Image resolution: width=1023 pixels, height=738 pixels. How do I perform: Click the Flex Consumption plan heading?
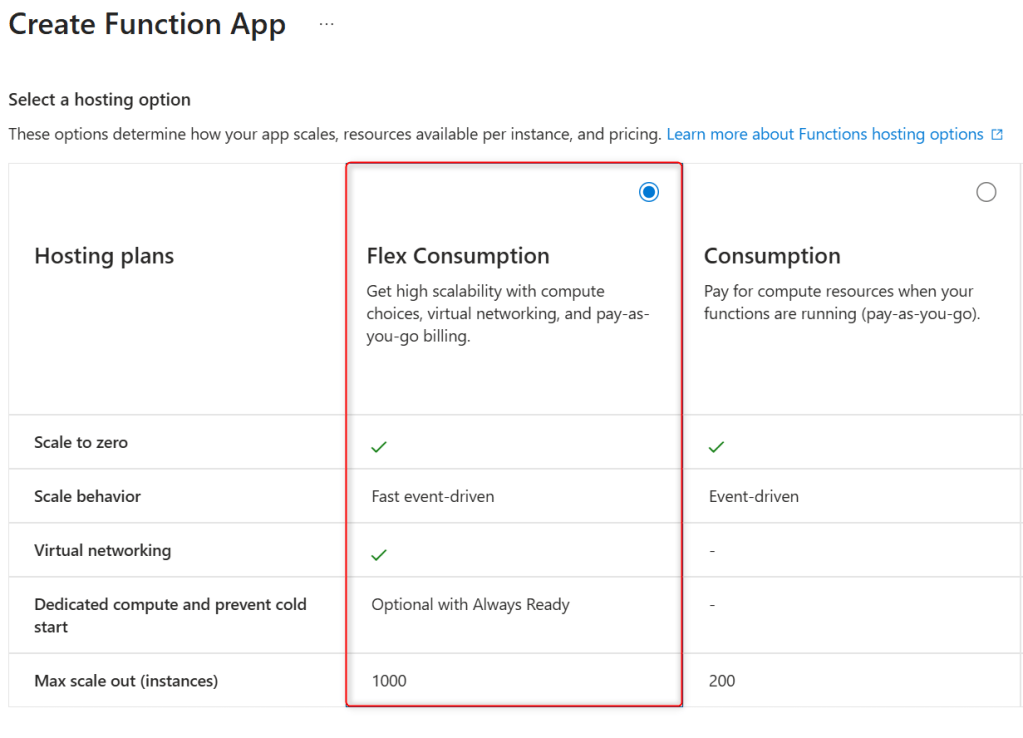(x=458, y=256)
